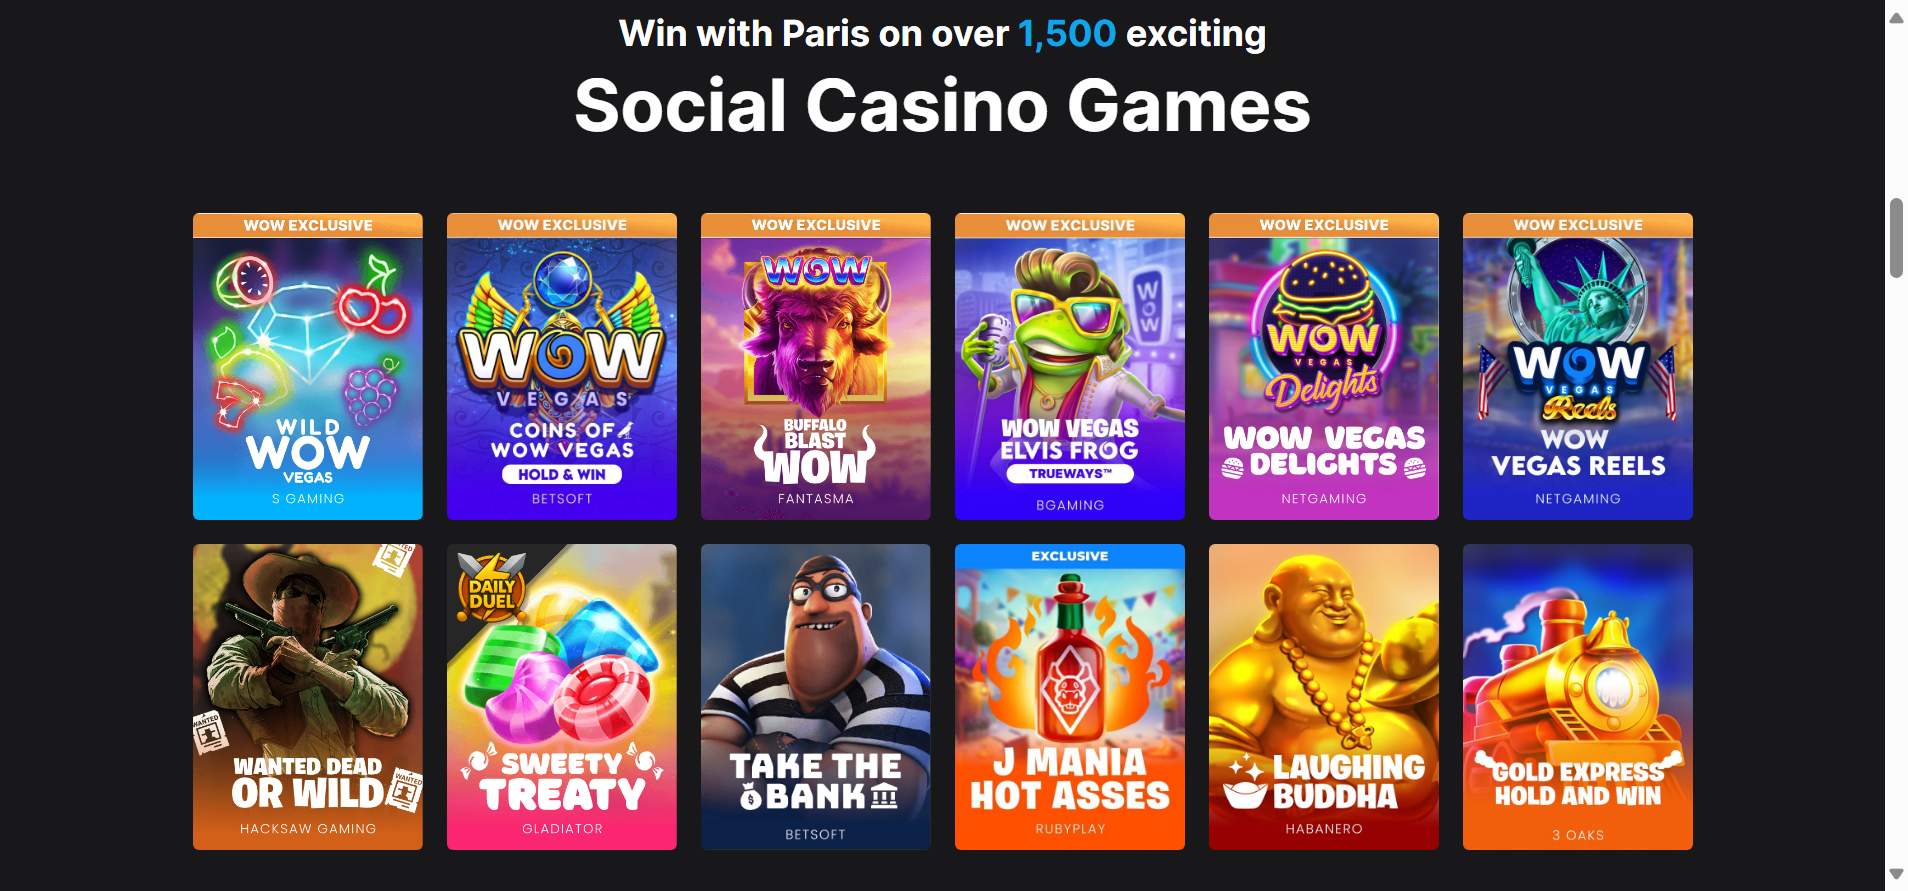1908x891 pixels.
Task: Open Take the Bank by Betsoft
Action: (x=816, y=697)
